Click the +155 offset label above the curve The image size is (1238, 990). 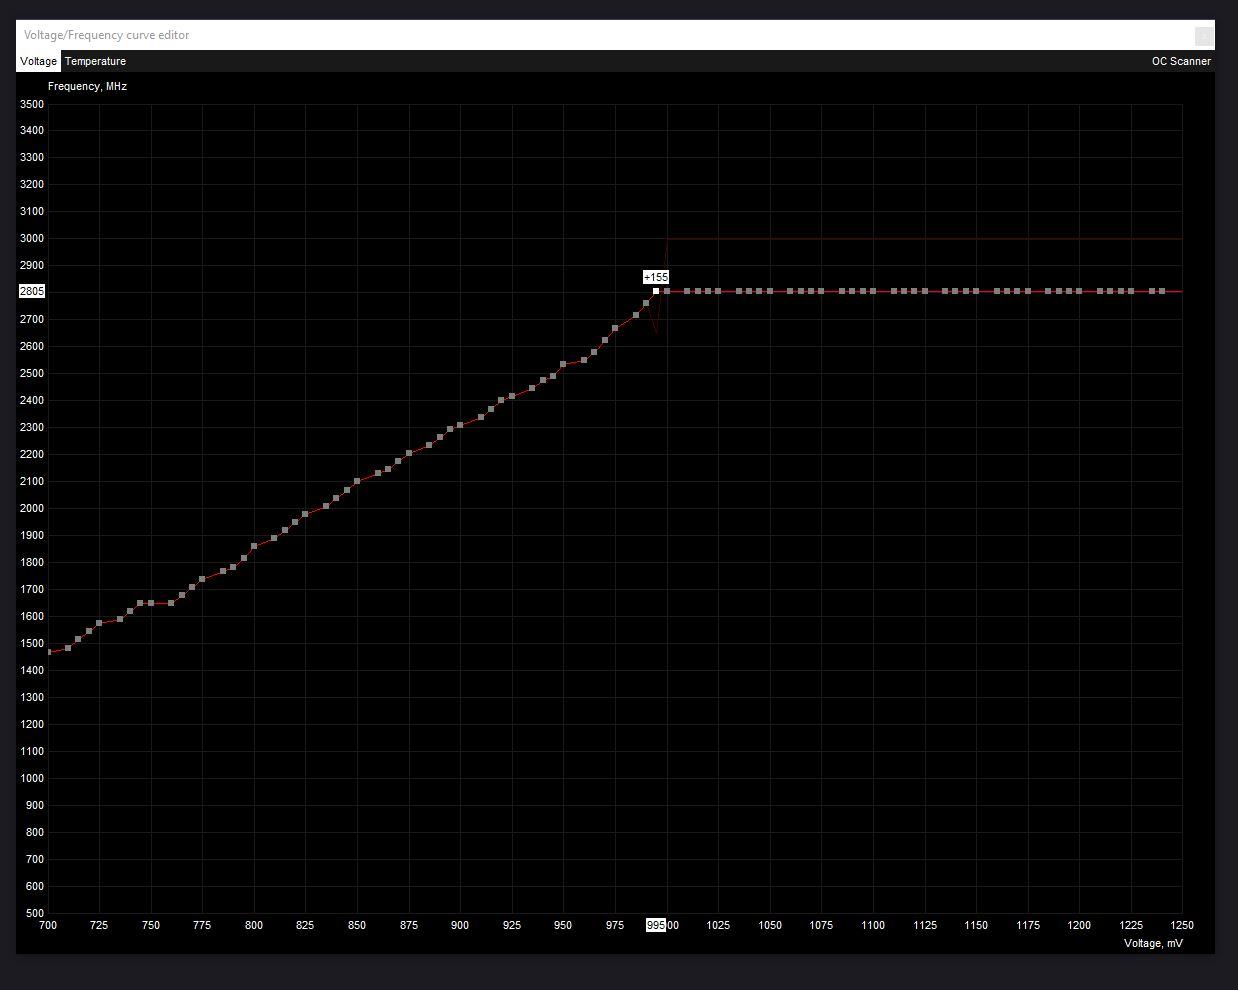(x=656, y=277)
